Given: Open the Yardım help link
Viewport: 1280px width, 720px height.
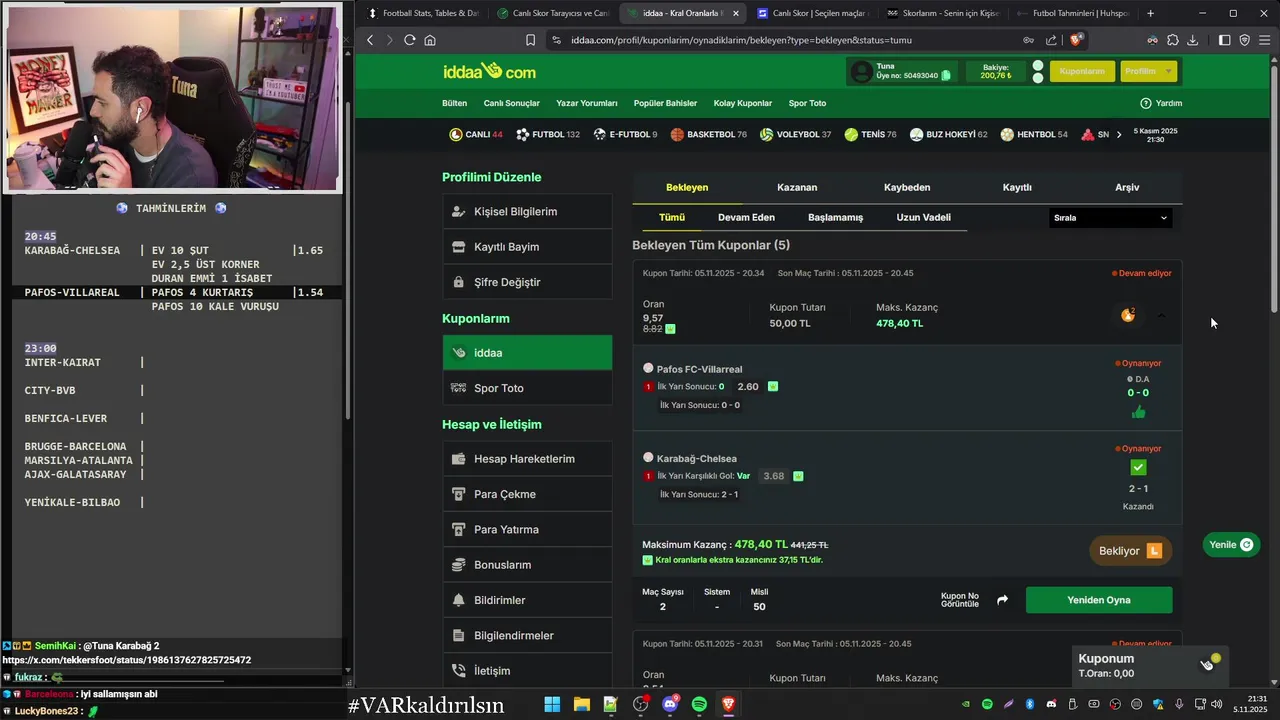Looking at the screenshot, I should pos(1161,103).
